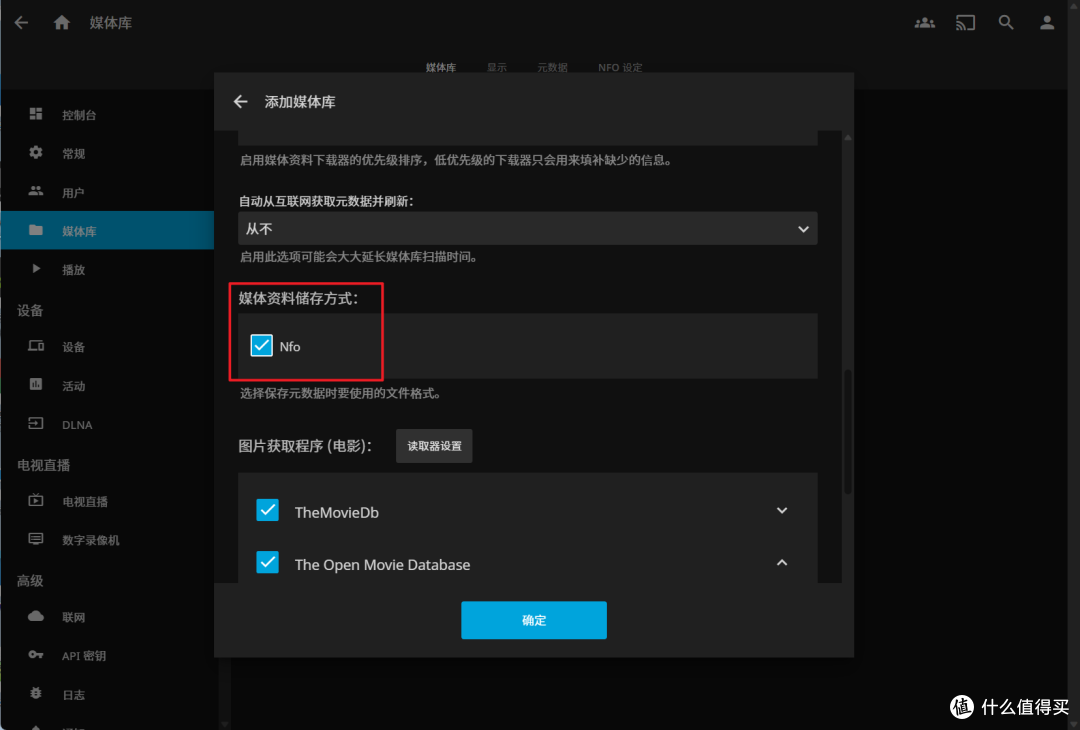Toggle the TheMovieDb image fetcher checkbox
Viewport: 1080px width, 730px height.
pyautogui.click(x=267, y=511)
